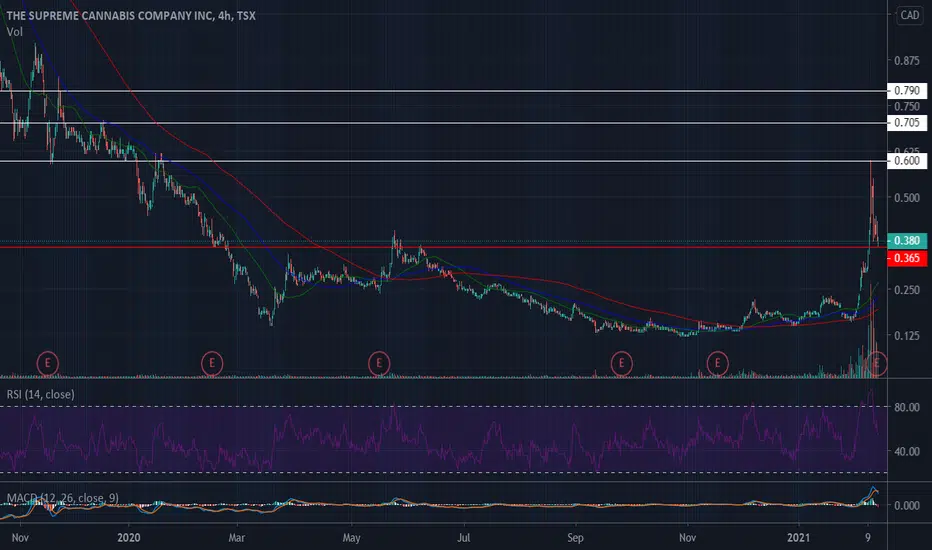Select the MACD 0.000 scale value
The width and height of the screenshot is (932, 550).
[906, 505]
